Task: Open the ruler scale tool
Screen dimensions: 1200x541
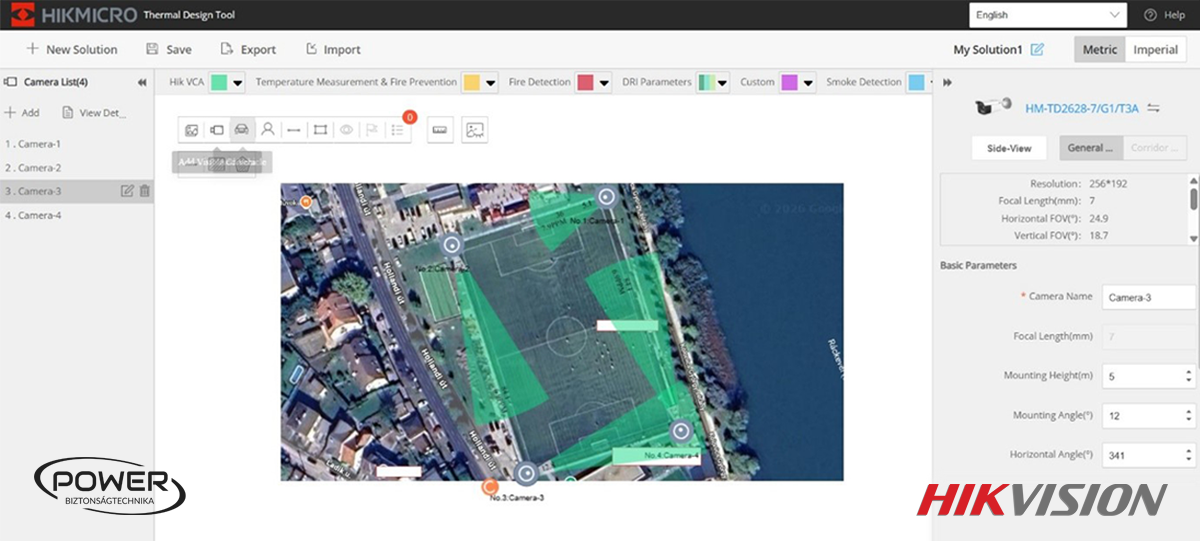Action: tap(440, 130)
